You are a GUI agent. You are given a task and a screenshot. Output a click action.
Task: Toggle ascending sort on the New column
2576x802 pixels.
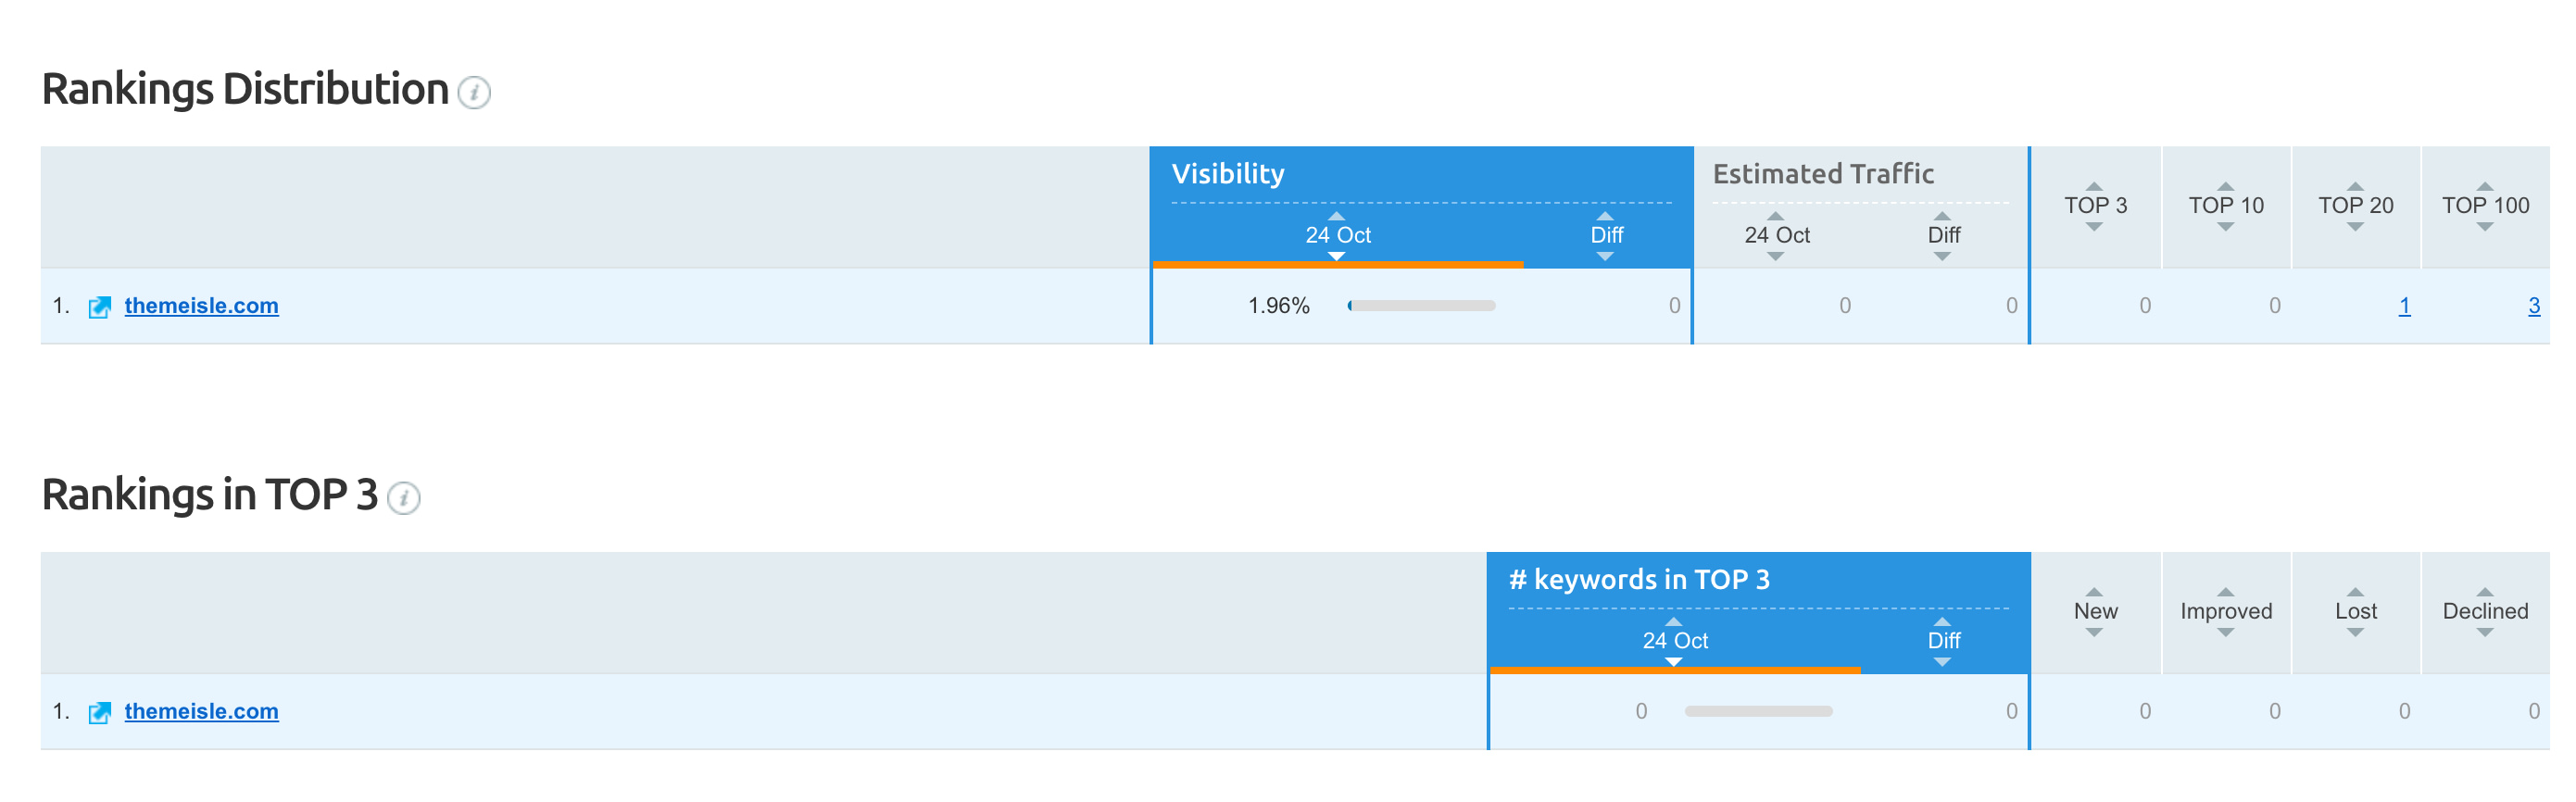tap(2095, 591)
